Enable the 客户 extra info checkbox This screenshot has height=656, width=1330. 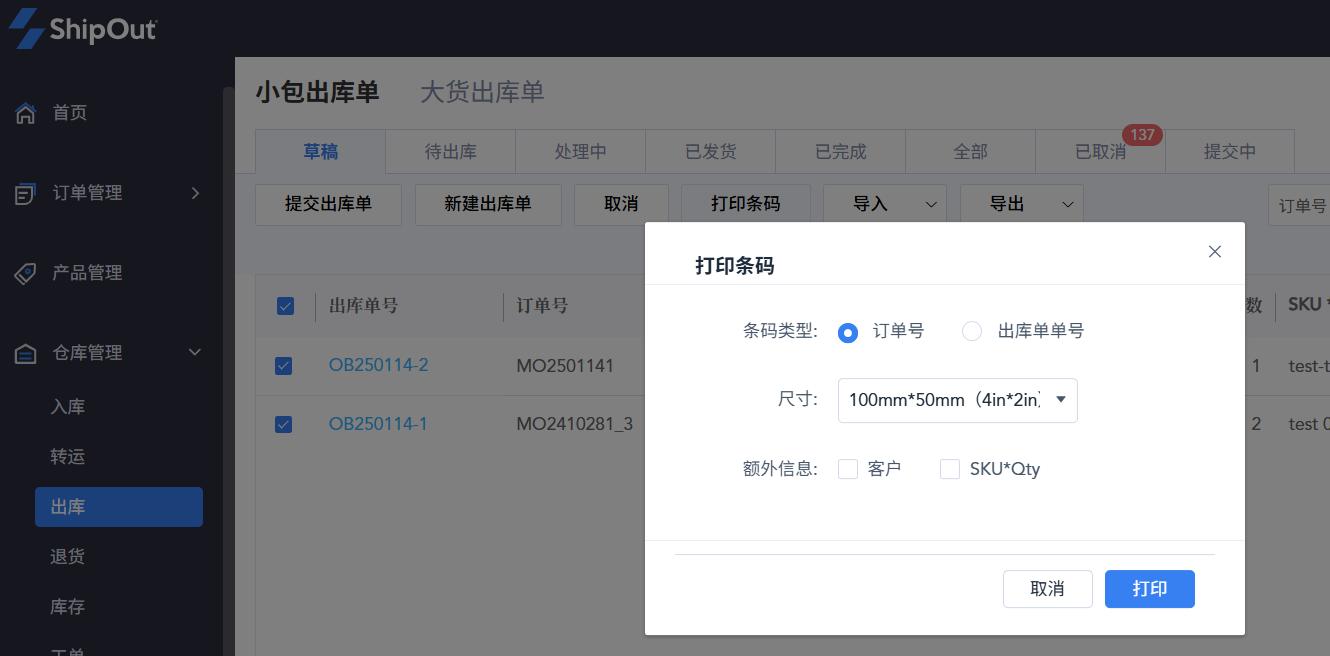pos(848,469)
